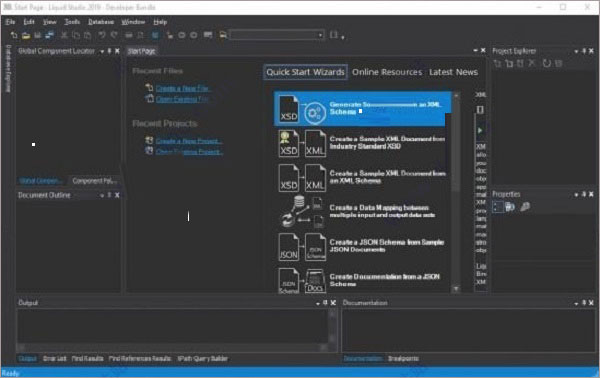
Task: Switch to Latest News tab
Action: click(453, 72)
